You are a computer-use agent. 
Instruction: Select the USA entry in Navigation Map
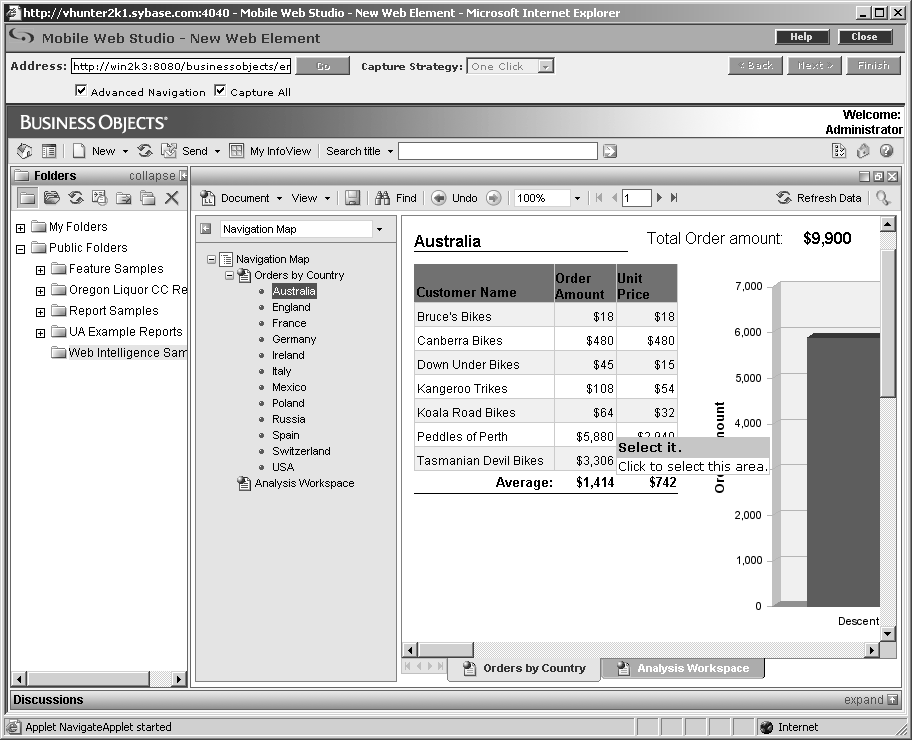(x=283, y=467)
